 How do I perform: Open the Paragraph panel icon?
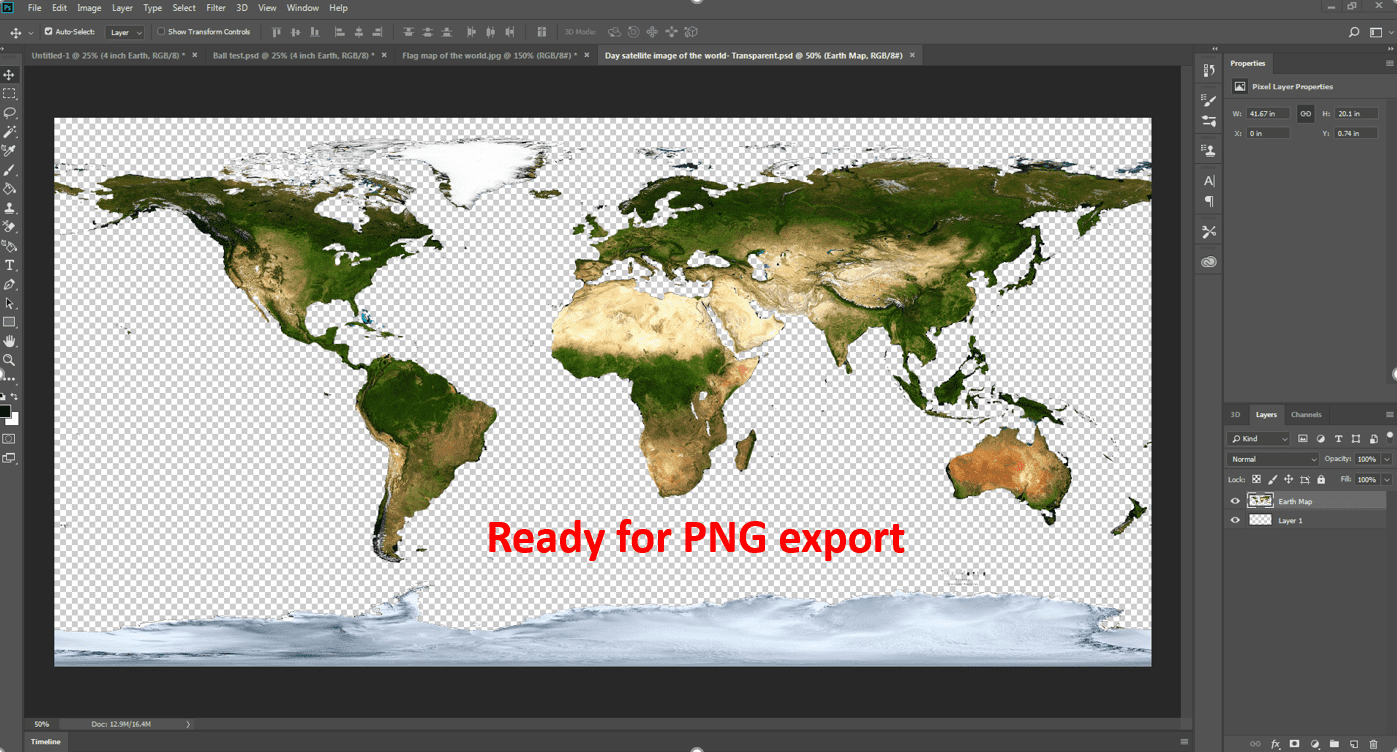(x=1209, y=201)
